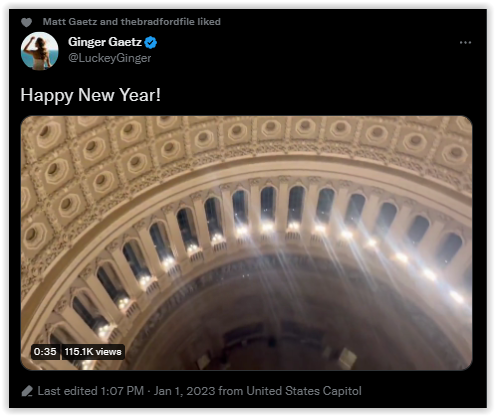
Task: Open the United States Capitol location link
Action: click(304, 391)
